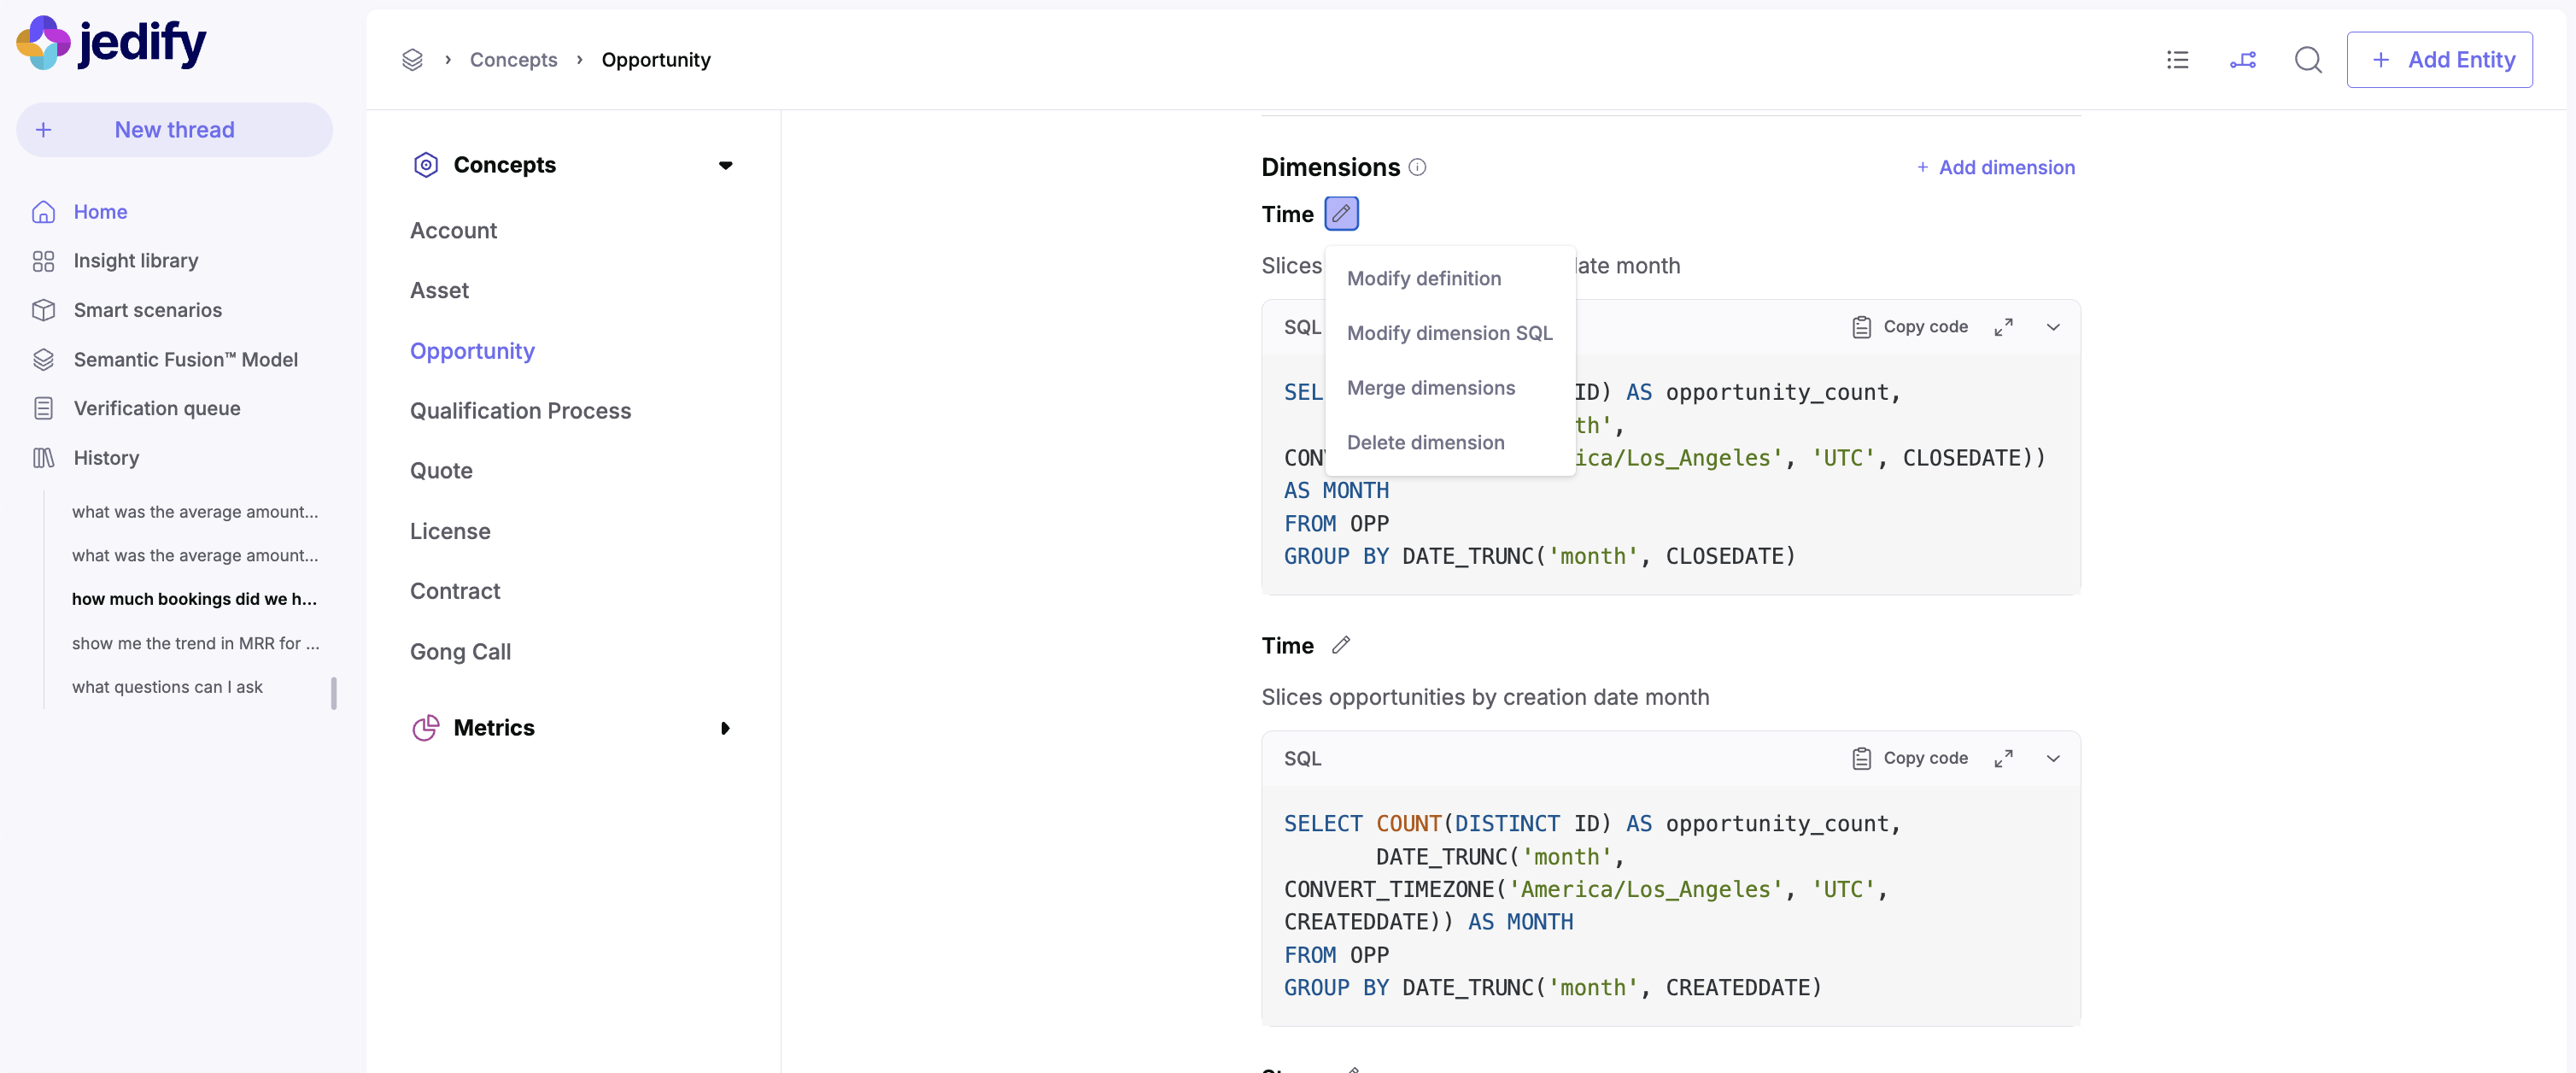Expand the first SQL block to fullscreen
This screenshot has height=1073, width=2576.
(x=2003, y=327)
